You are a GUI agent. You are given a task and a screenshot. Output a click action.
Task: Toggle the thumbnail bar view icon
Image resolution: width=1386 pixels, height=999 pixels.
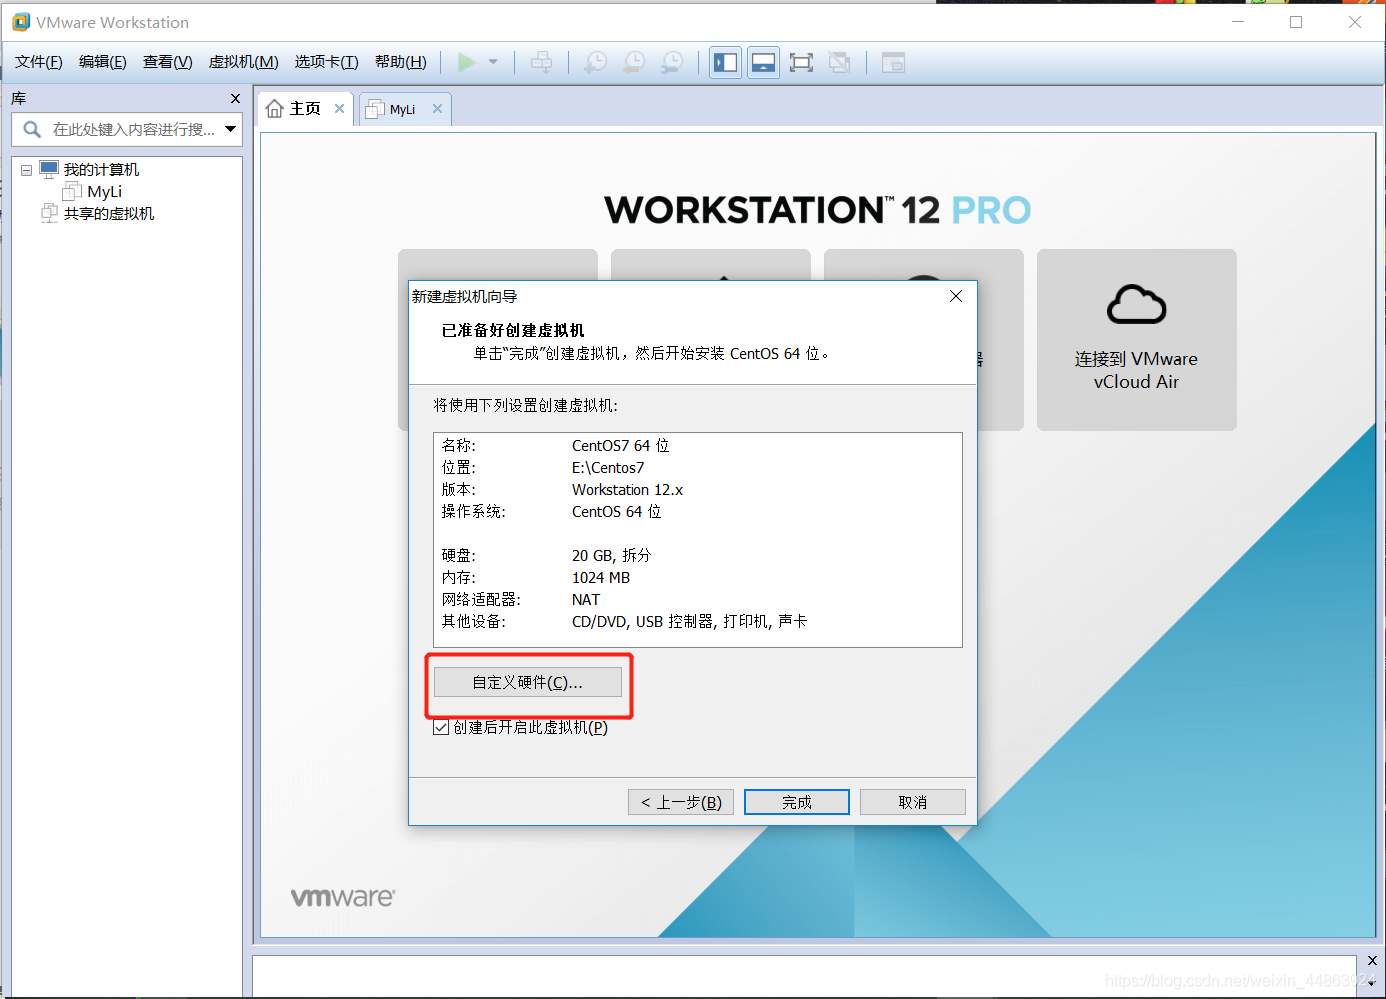(x=763, y=62)
